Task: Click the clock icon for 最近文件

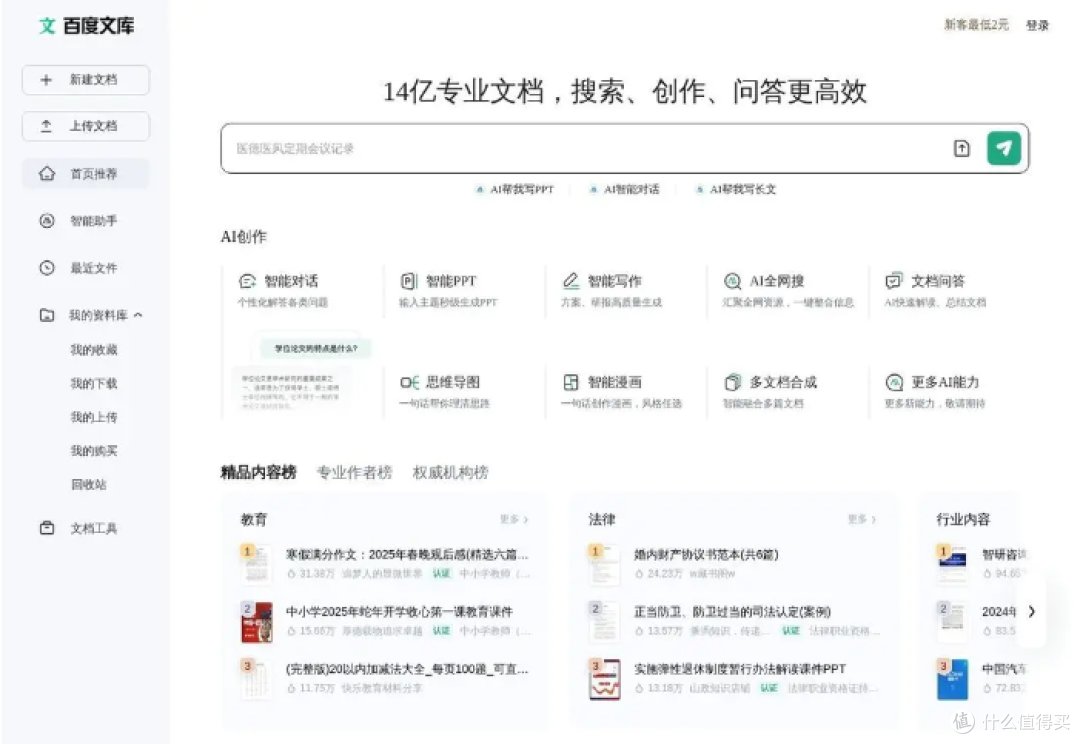Action: point(47,268)
